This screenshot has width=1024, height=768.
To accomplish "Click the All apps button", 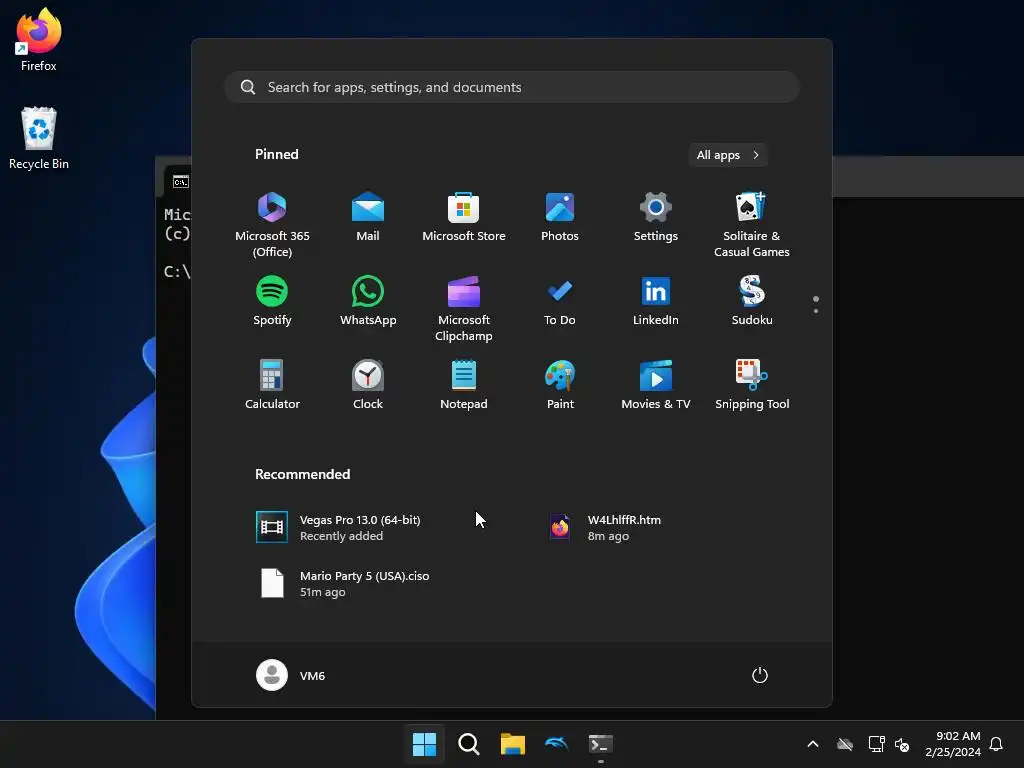I will tap(728, 155).
